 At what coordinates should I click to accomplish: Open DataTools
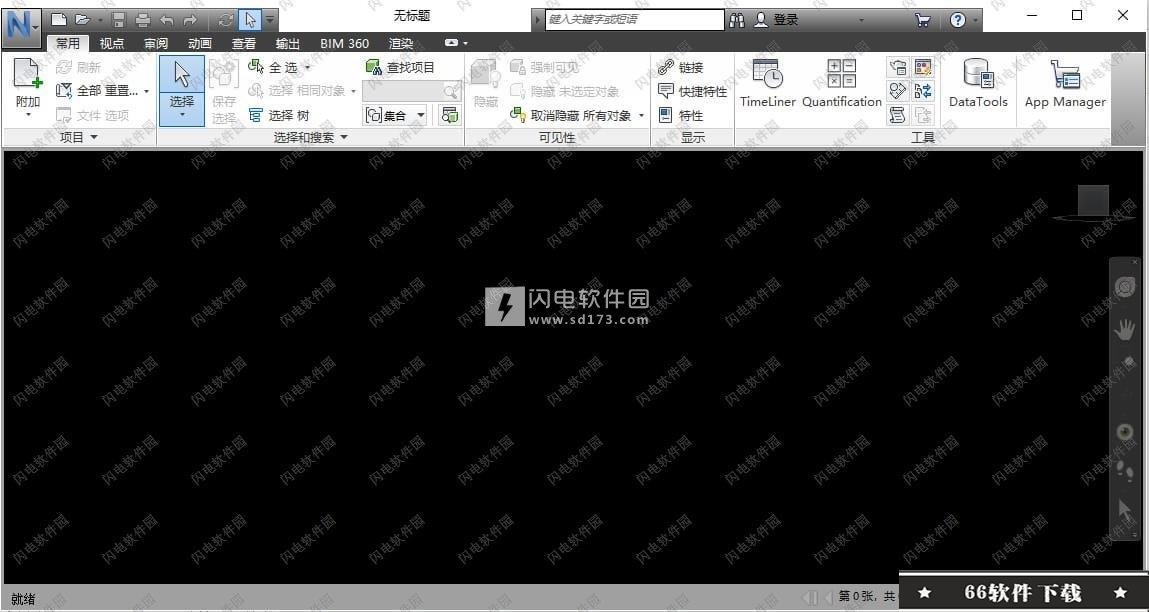point(978,84)
